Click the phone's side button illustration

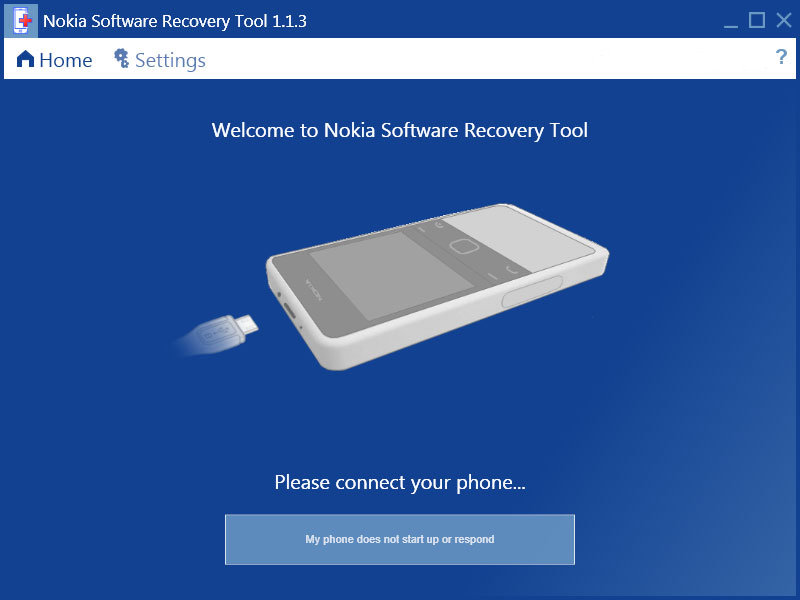(x=532, y=291)
